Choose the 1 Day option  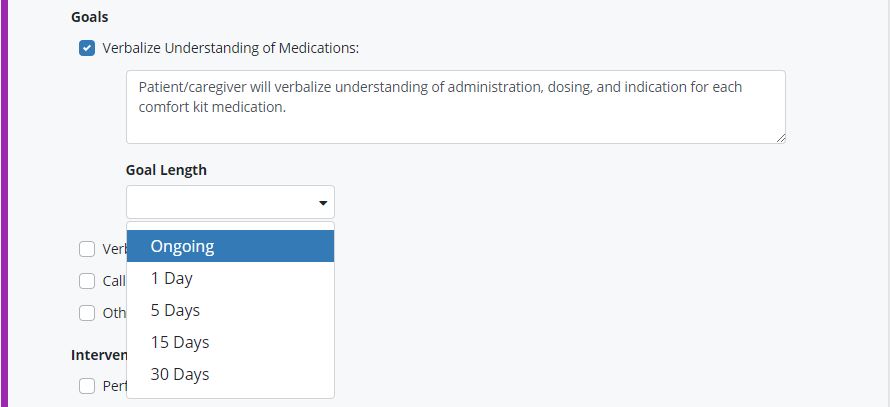pos(230,278)
